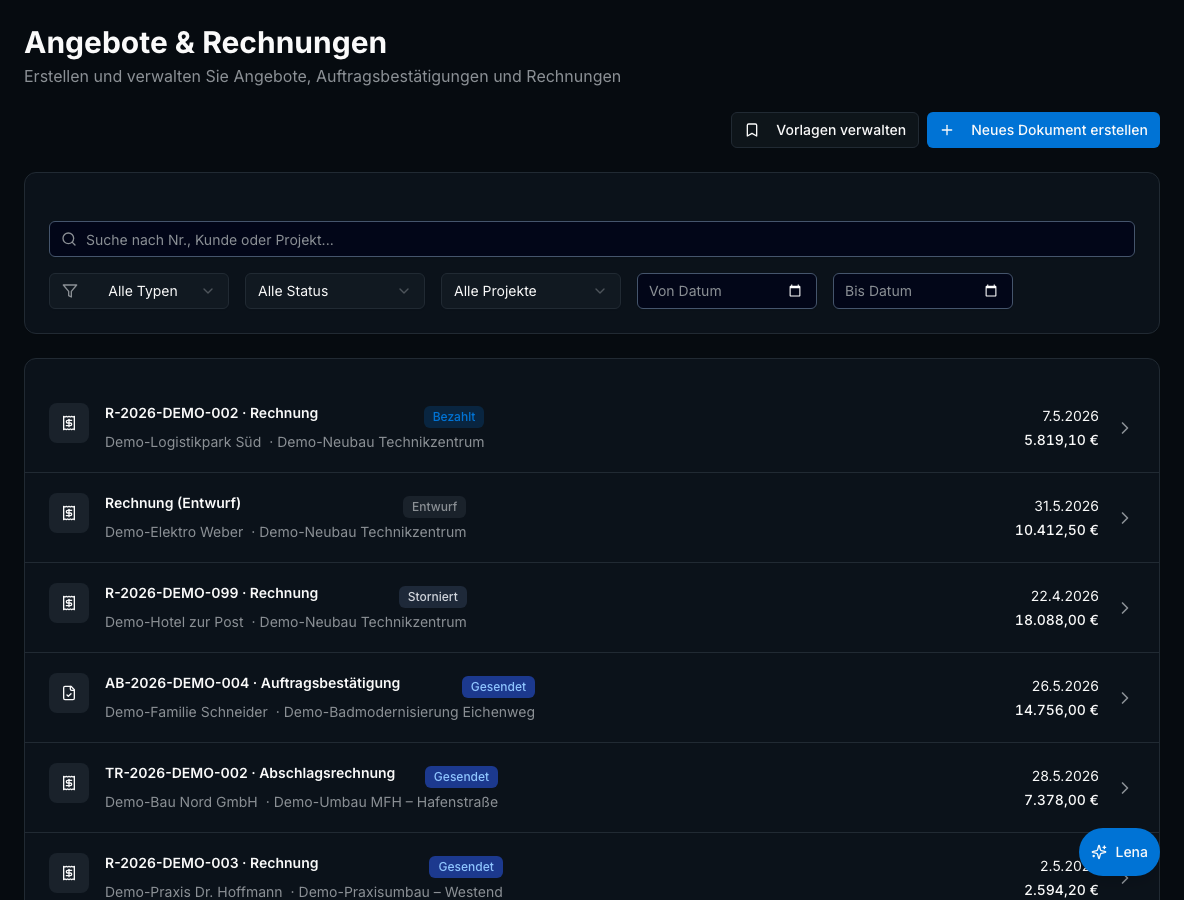Click the plus icon in Neues Dokument erstellen

pyautogui.click(x=947, y=130)
